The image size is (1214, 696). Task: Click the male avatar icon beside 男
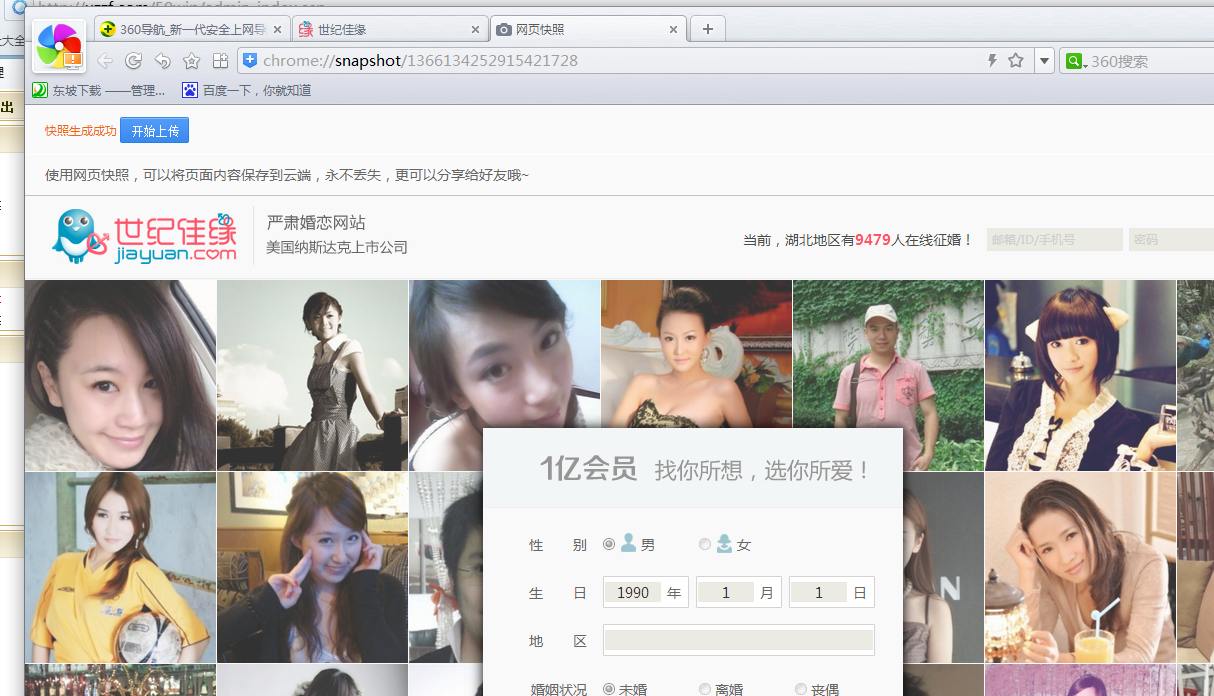pos(628,543)
